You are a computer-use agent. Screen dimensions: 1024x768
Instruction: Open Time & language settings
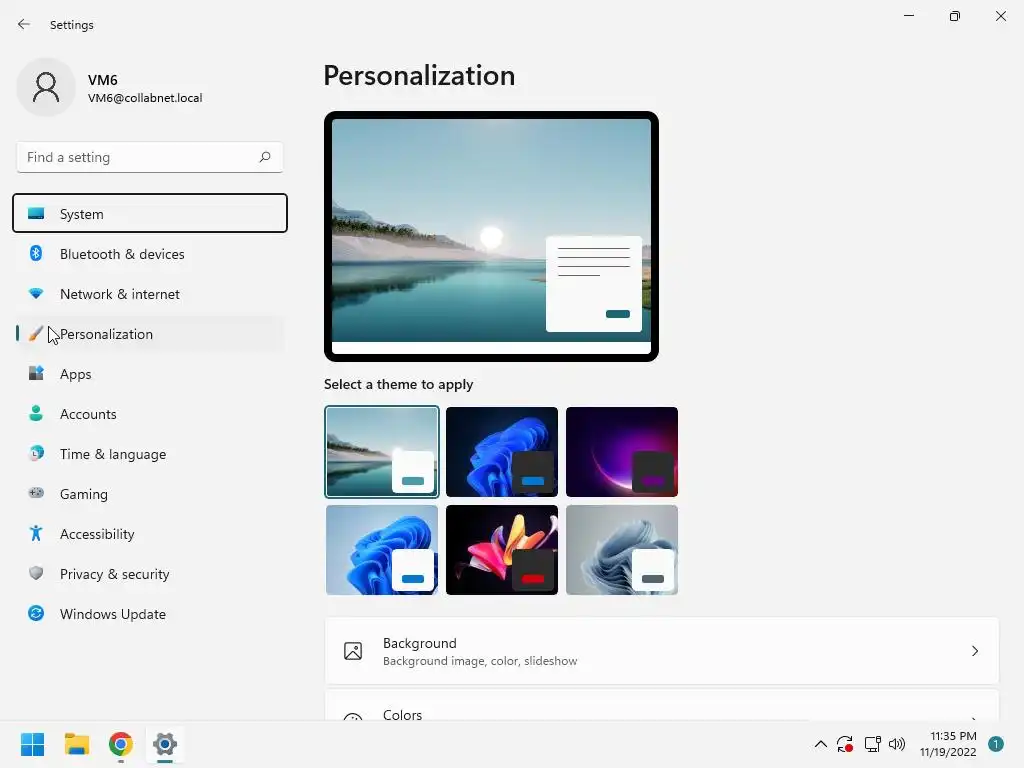(x=150, y=453)
